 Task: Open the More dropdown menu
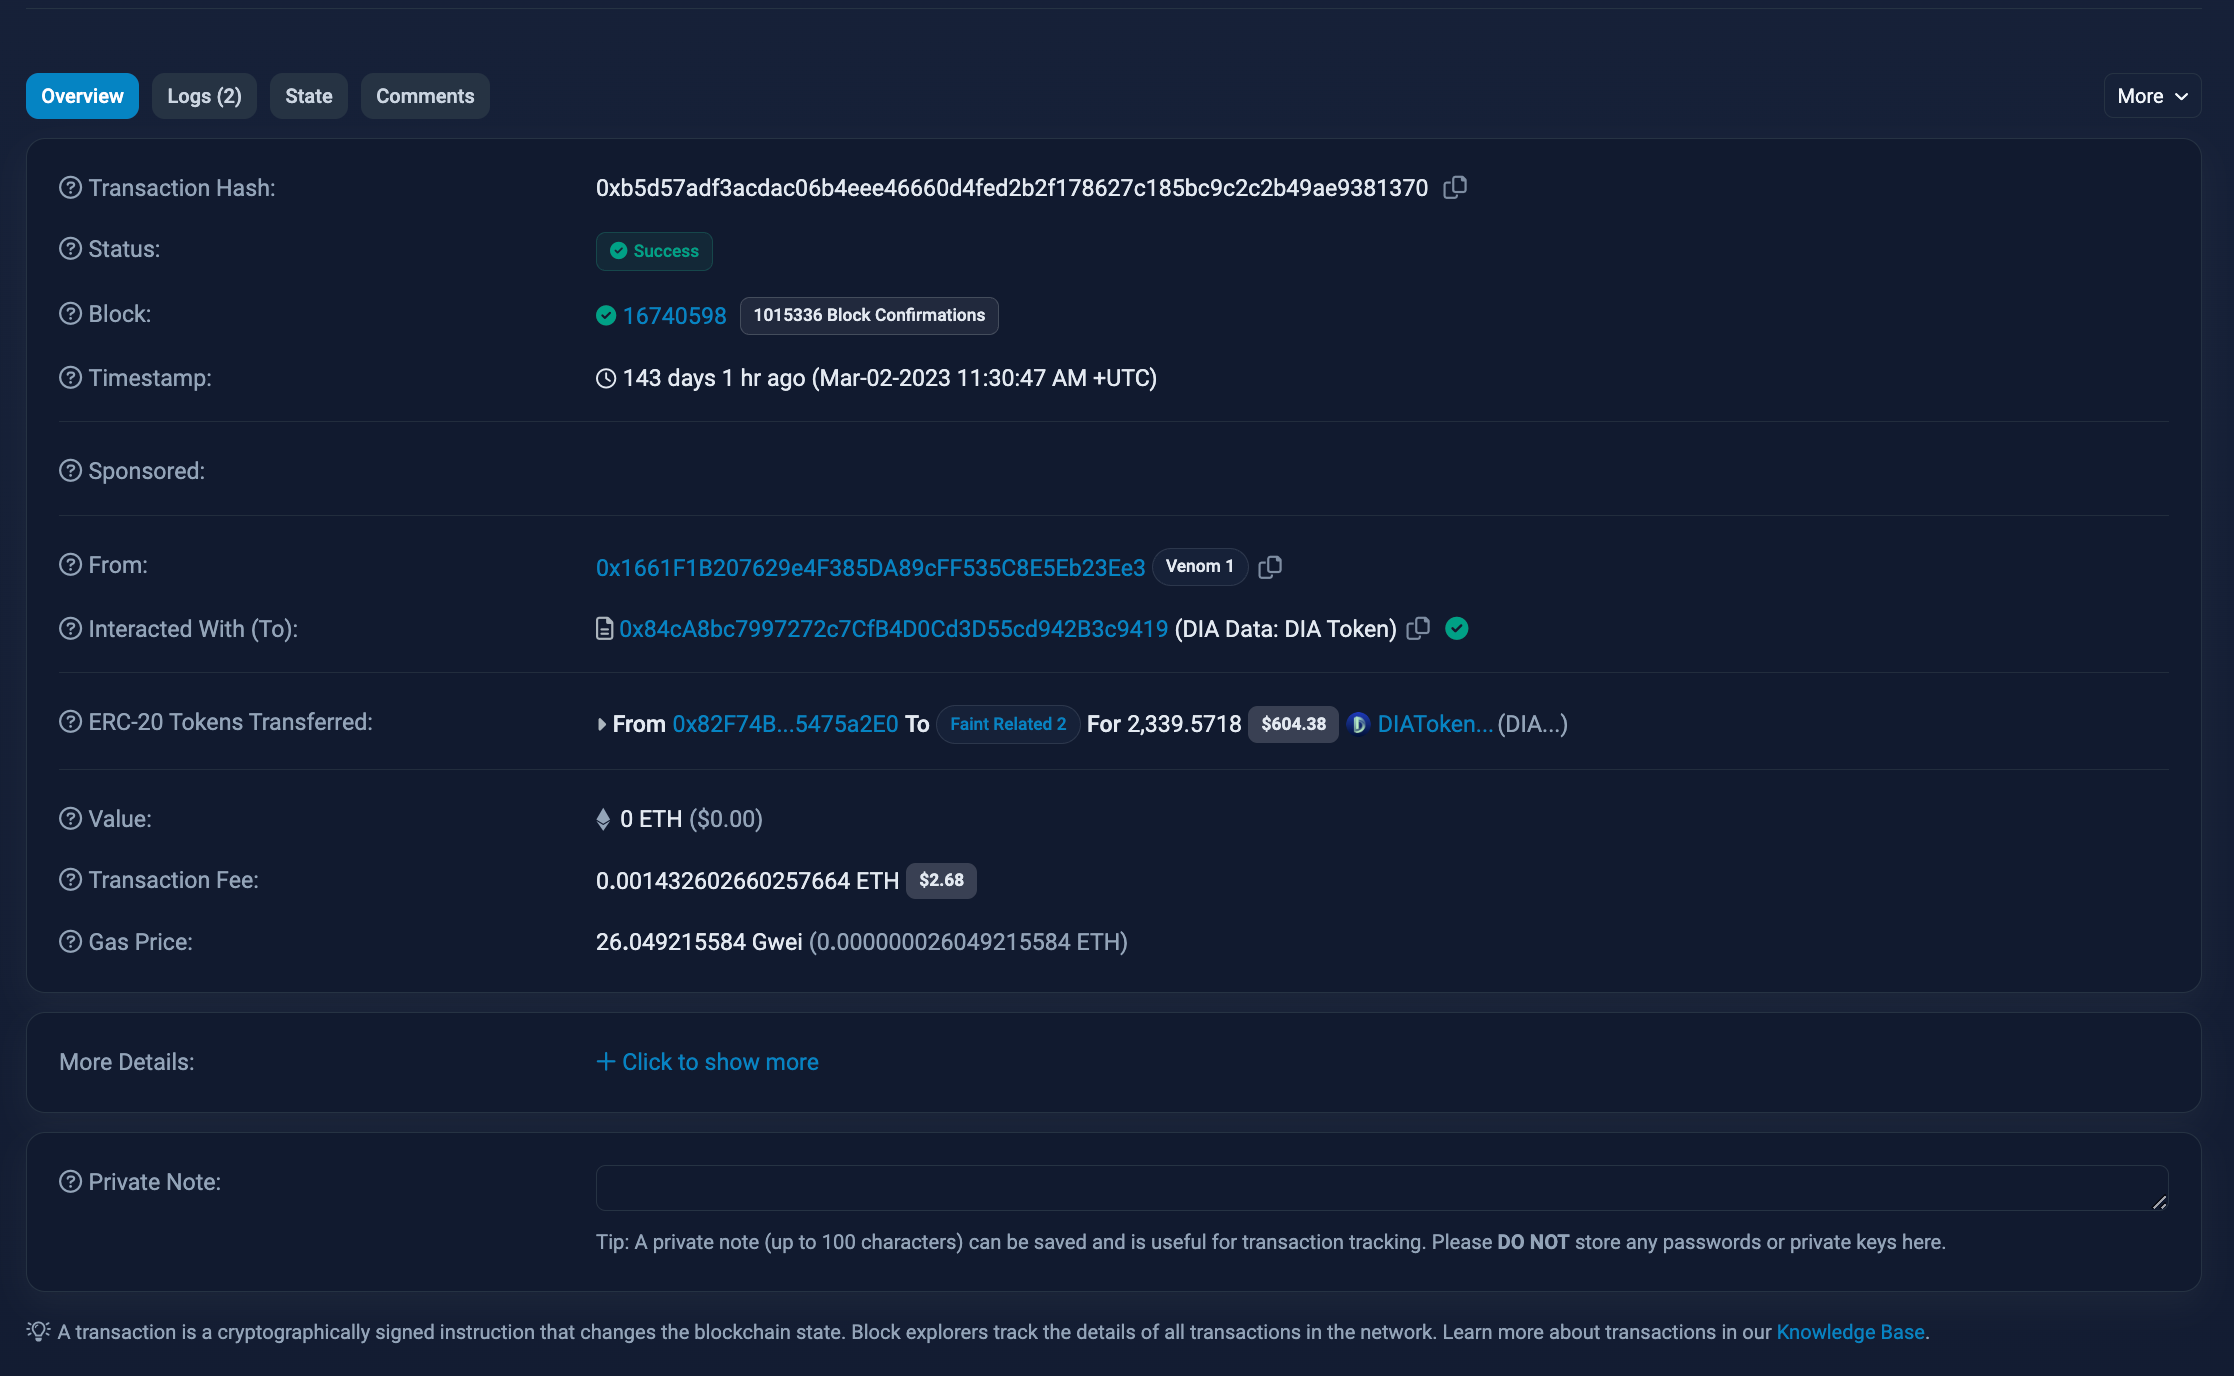2152,96
